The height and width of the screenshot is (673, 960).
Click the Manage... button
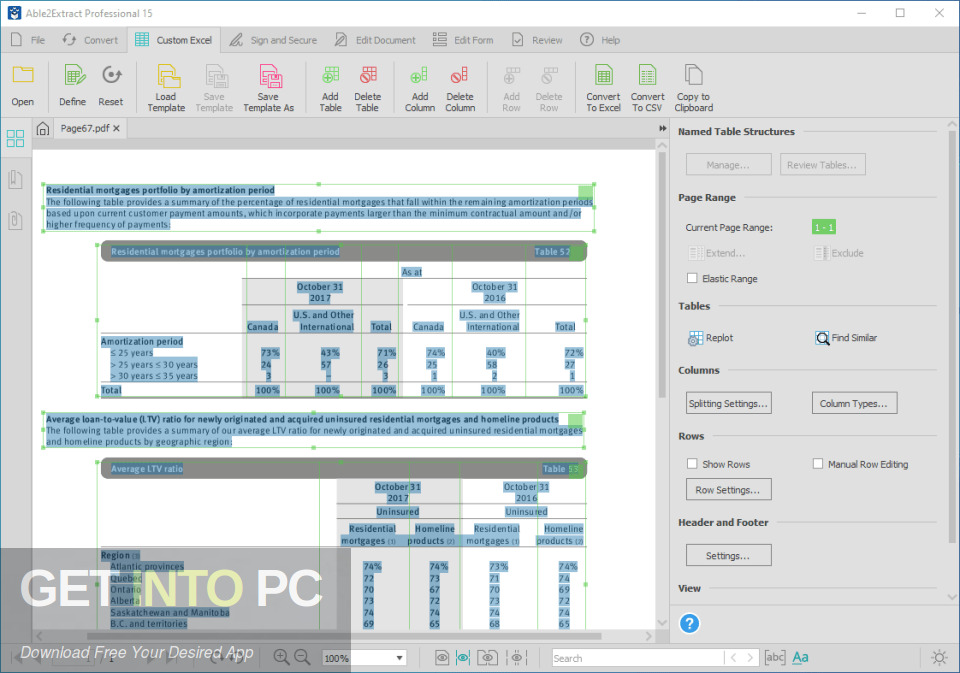[x=729, y=164]
